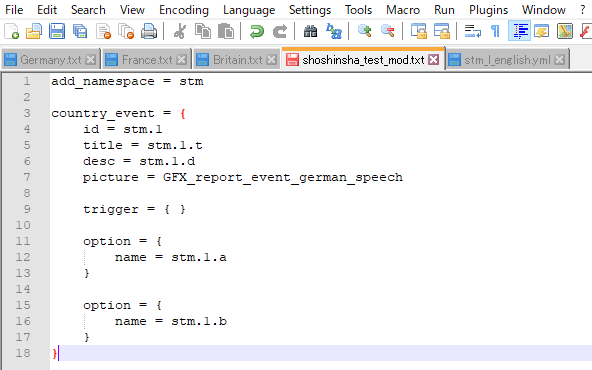
Task: Save the current file
Action: coord(57,31)
